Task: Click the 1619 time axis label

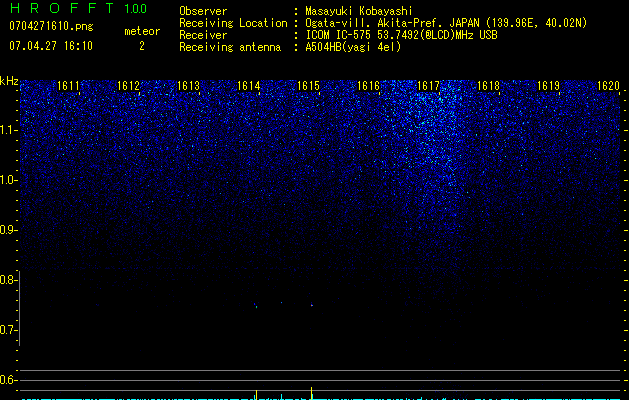Action: [549, 86]
